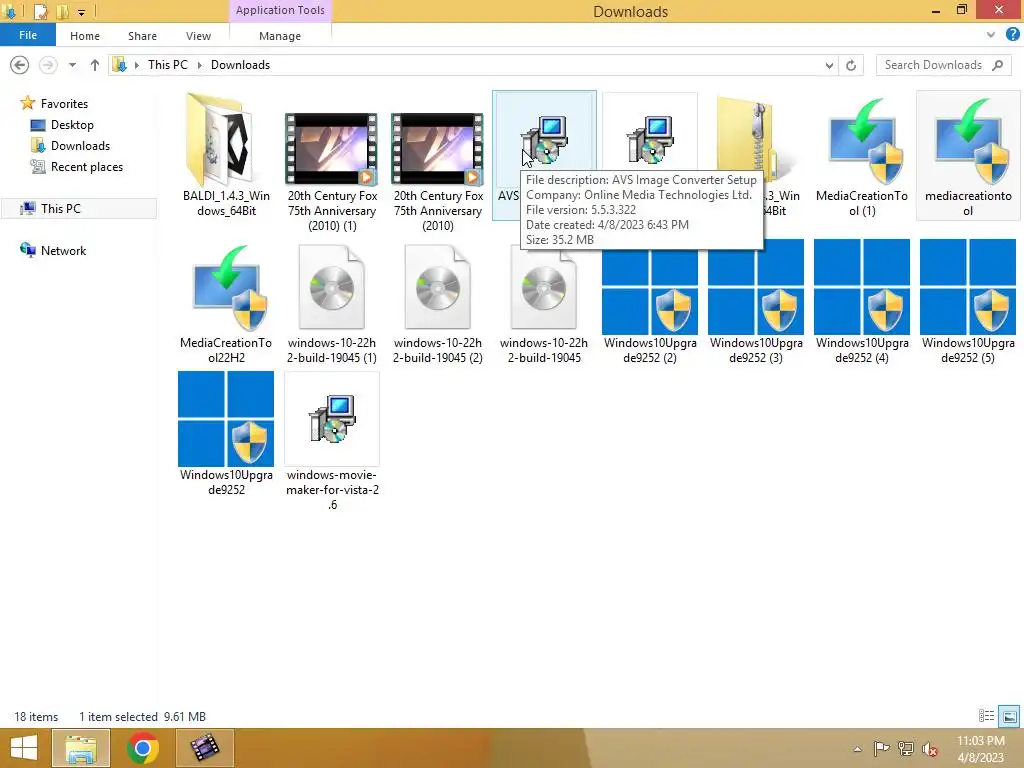
Task: Switch to large icons view in status bar
Action: pyautogui.click(x=1009, y=716)
